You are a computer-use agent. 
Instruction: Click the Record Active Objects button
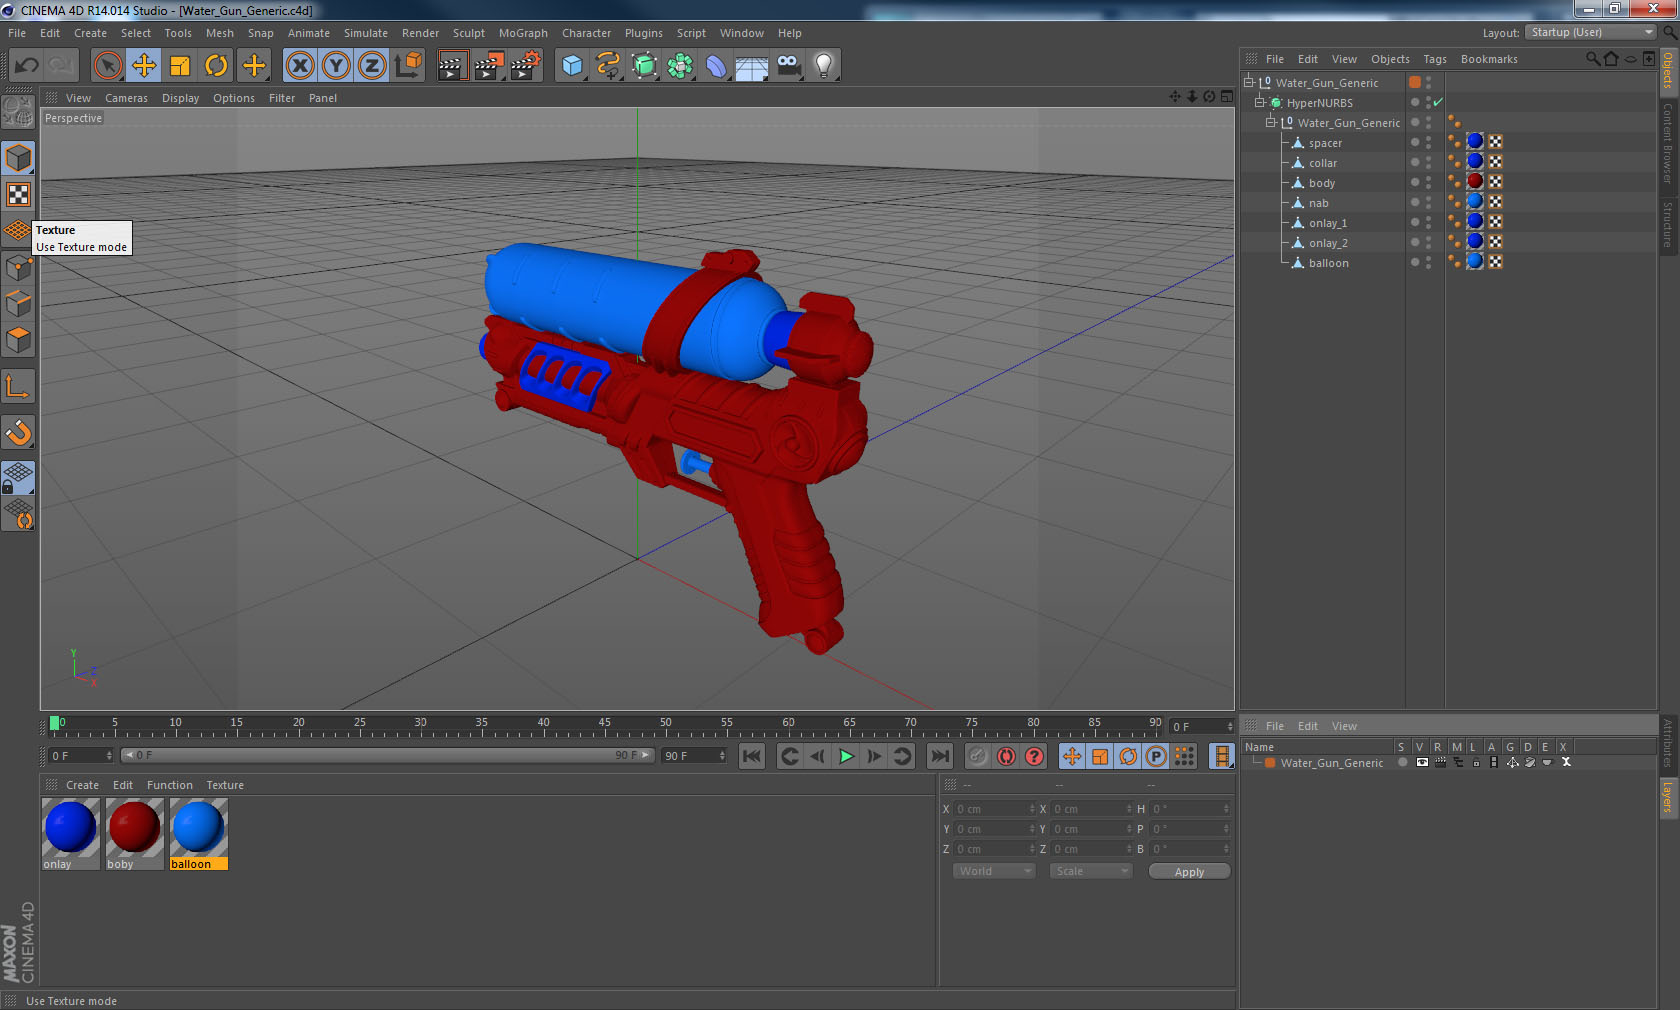tap(978, 756)
